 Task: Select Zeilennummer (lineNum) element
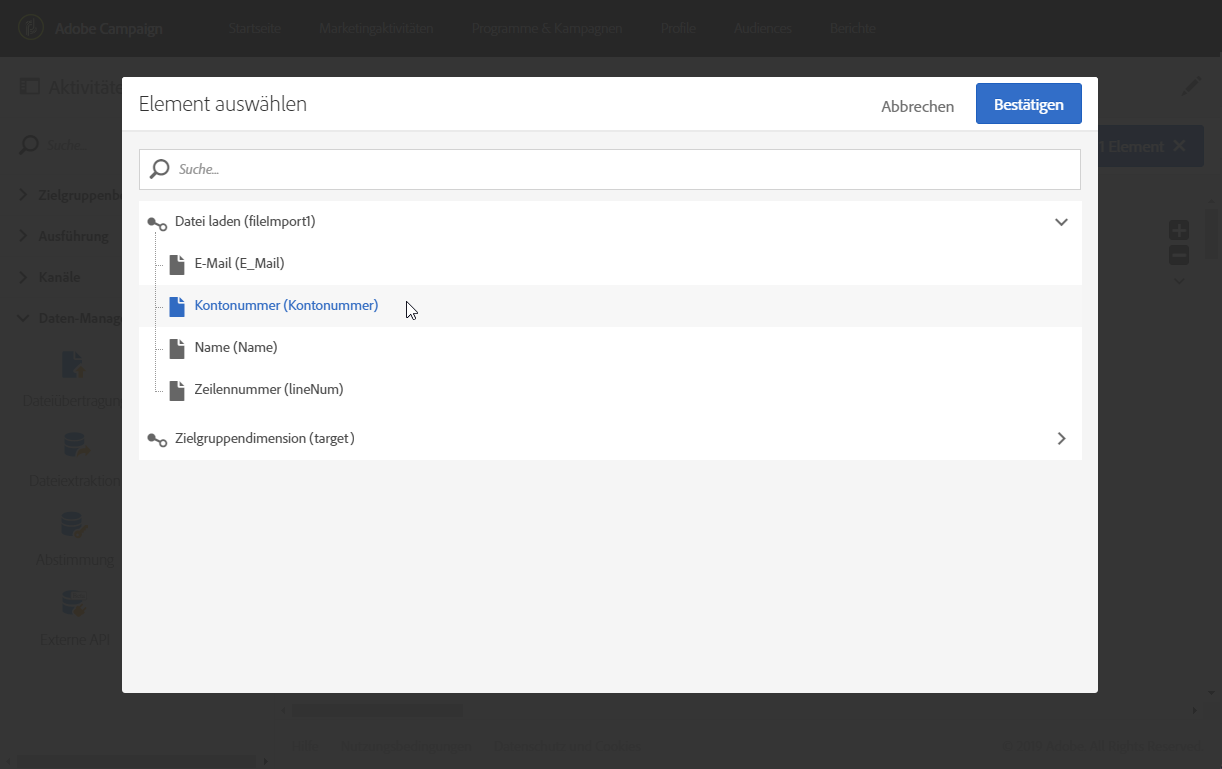point(269,390)
